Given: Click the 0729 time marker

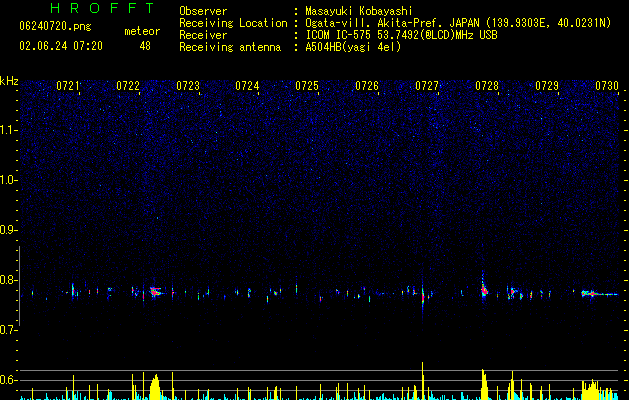Looking at the screenshot, I should [x=547, y=86].
